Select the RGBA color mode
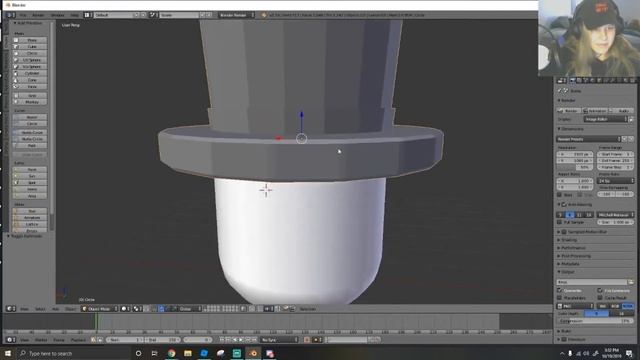Screen dimensions: 640x360 pos(628,306)
